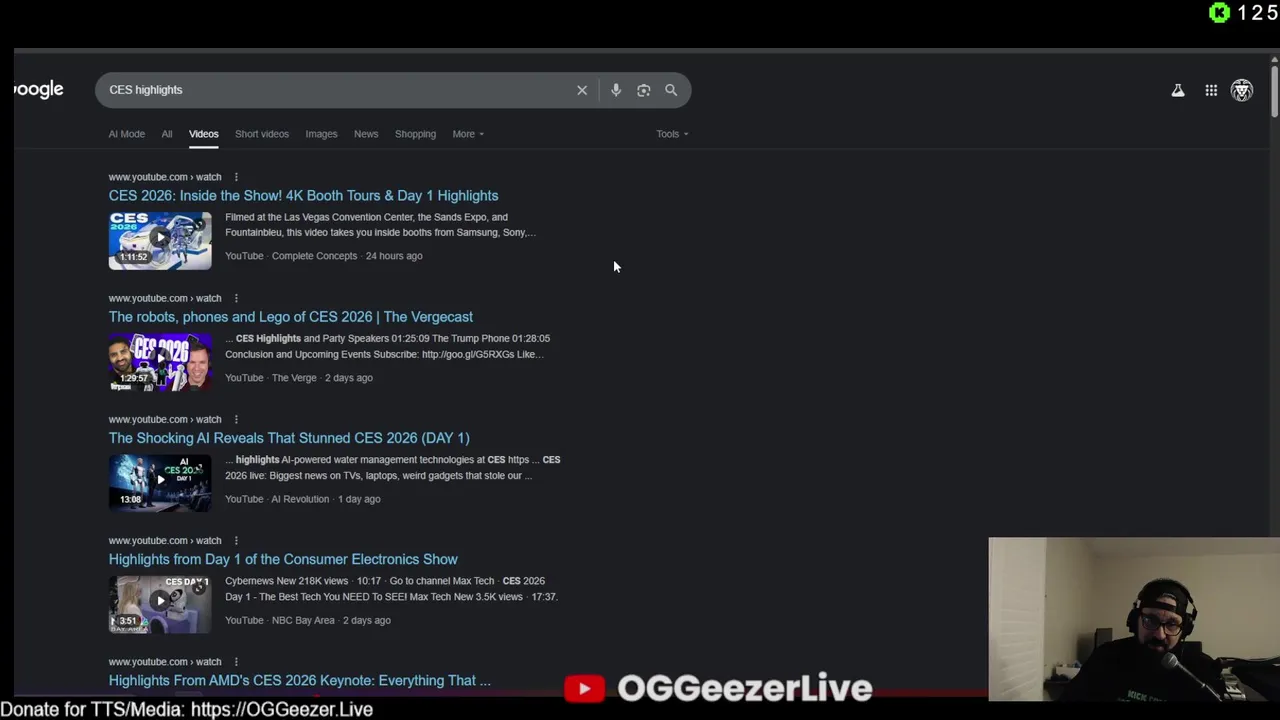Viewport: 1280px width, 720px height.
Task: Open the Short videos tab
Action: (262, 134)
